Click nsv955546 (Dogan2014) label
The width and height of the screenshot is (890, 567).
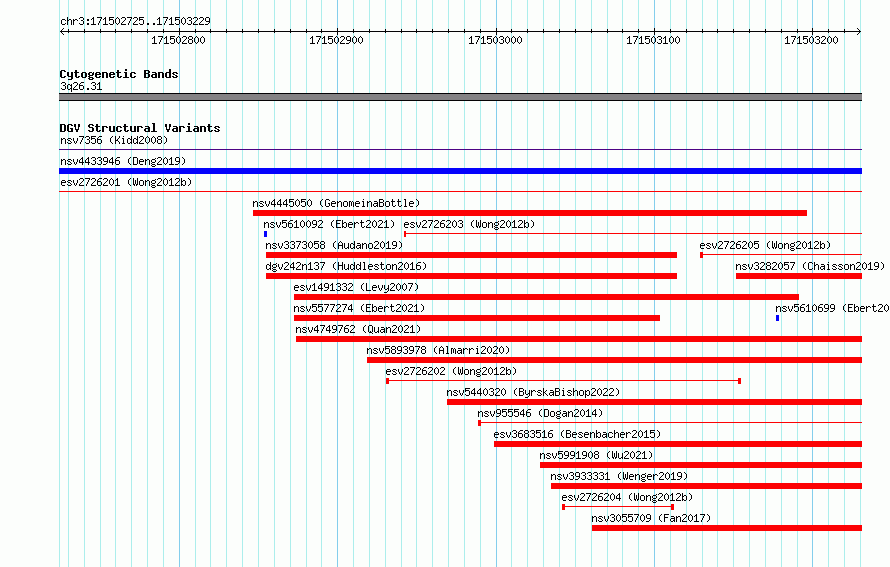point(540,413)
